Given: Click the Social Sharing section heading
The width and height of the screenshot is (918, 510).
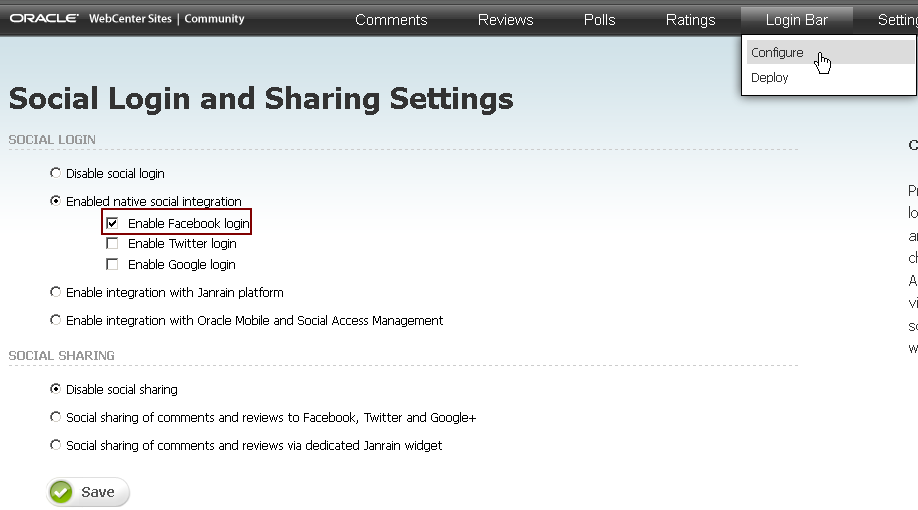Looking at the screenshot, I should [61, 356].
